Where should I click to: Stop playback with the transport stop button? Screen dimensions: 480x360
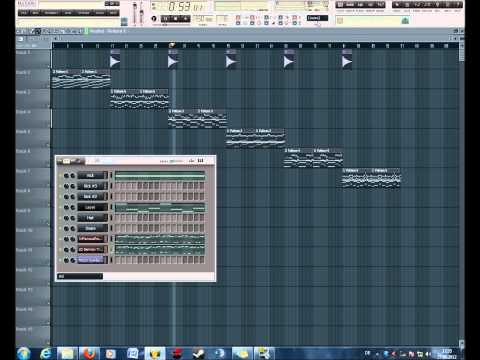(x=175, y=19)
